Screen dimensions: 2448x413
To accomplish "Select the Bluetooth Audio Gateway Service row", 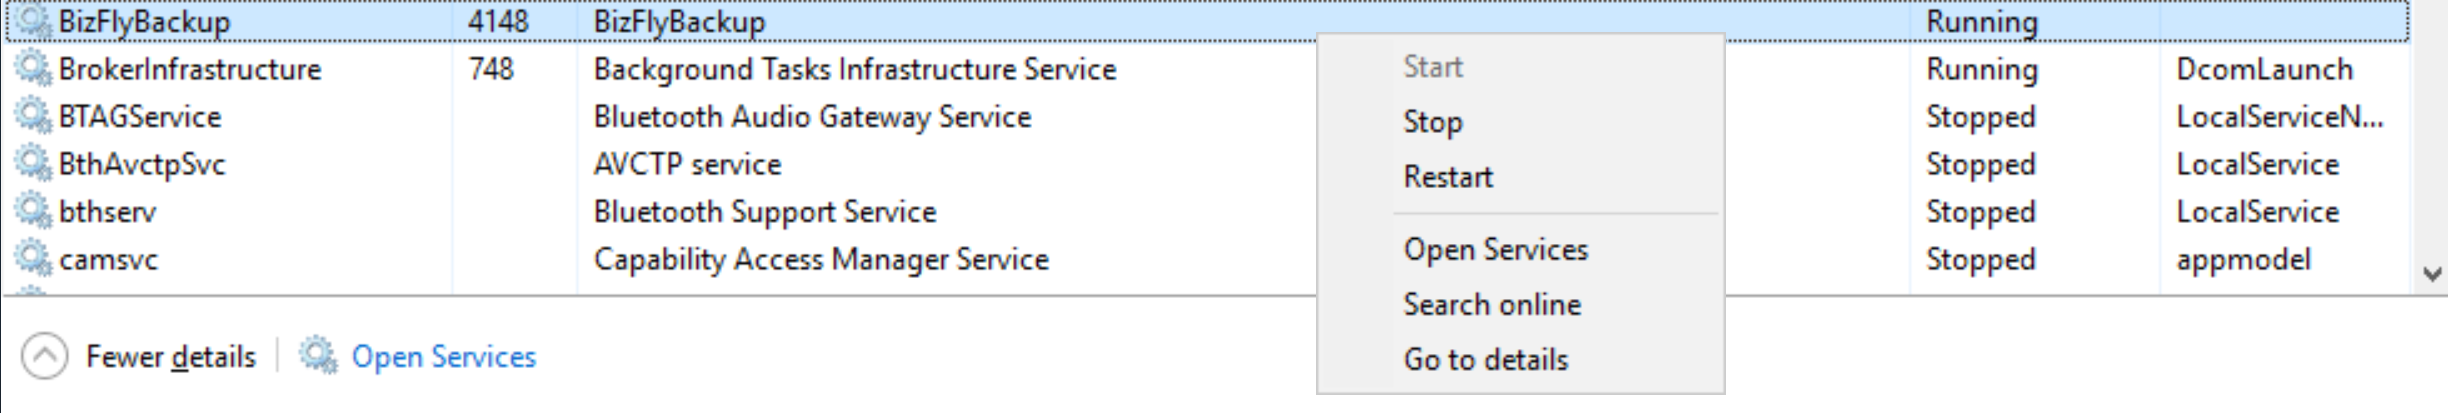I will coord(1208,117).
